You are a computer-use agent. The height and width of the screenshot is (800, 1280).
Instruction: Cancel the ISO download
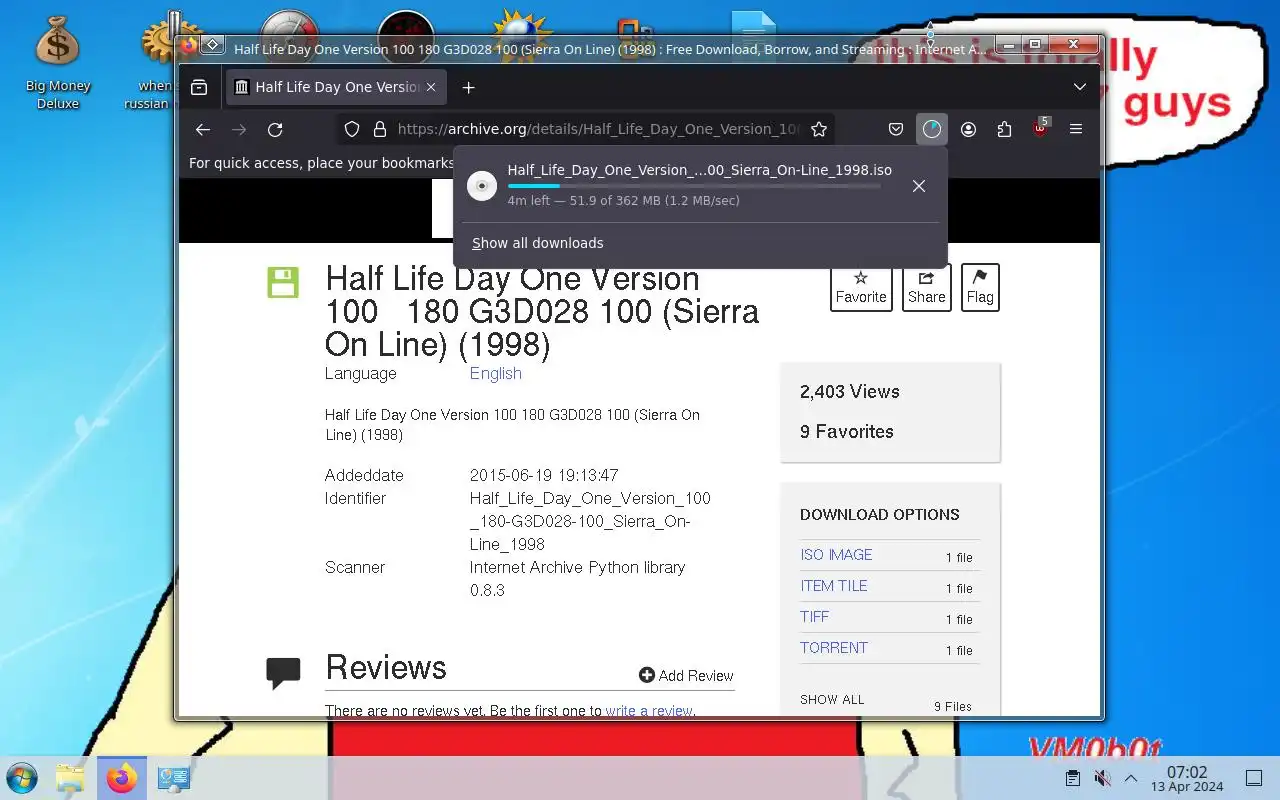[x=919, y=186]
